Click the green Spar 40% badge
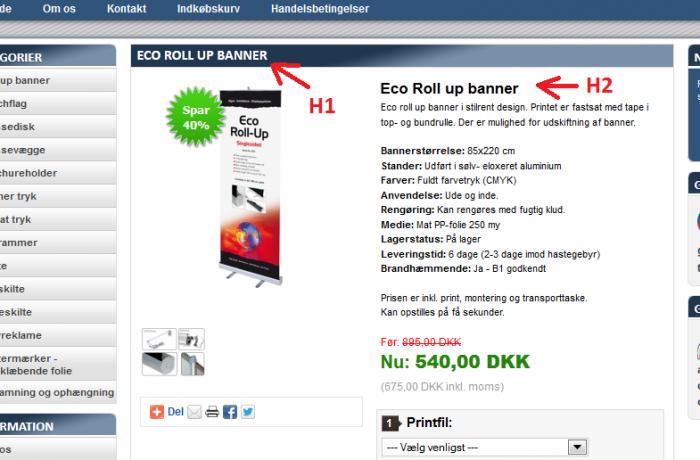The width and height of the screenshot is (700, 460). tap(196, 117)
